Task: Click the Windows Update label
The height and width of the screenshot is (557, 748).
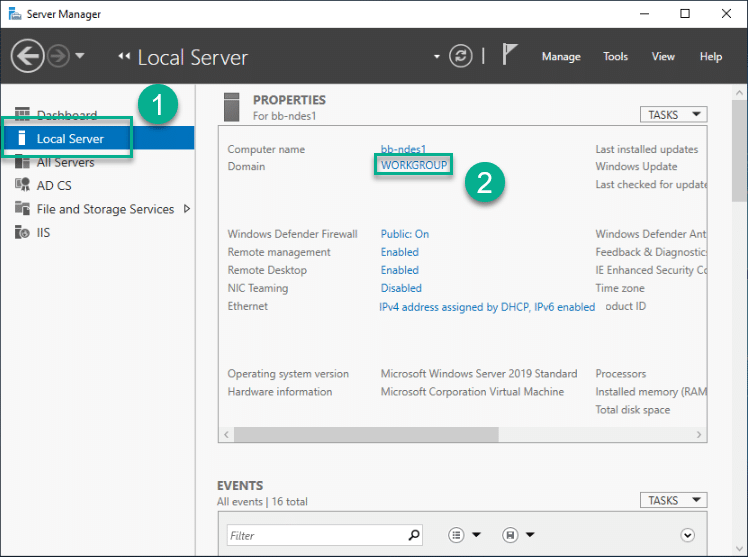Action: pos(636,166)
